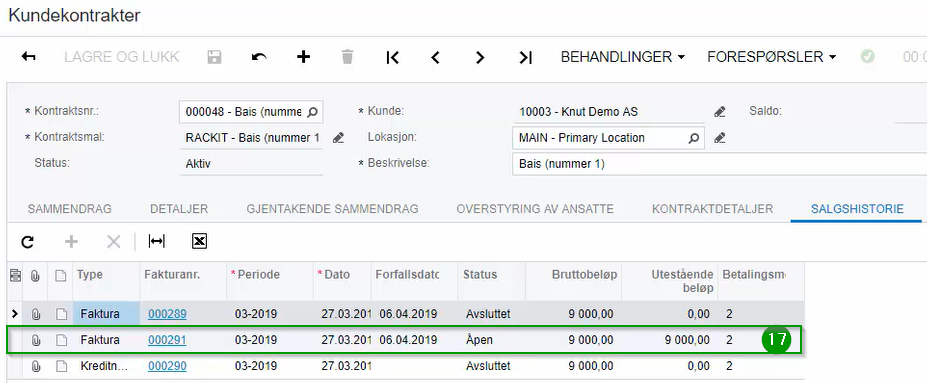Add new record with plus icon
This screenshot has height=383, width=927.
pyautogui.click(x=303, y=57)
